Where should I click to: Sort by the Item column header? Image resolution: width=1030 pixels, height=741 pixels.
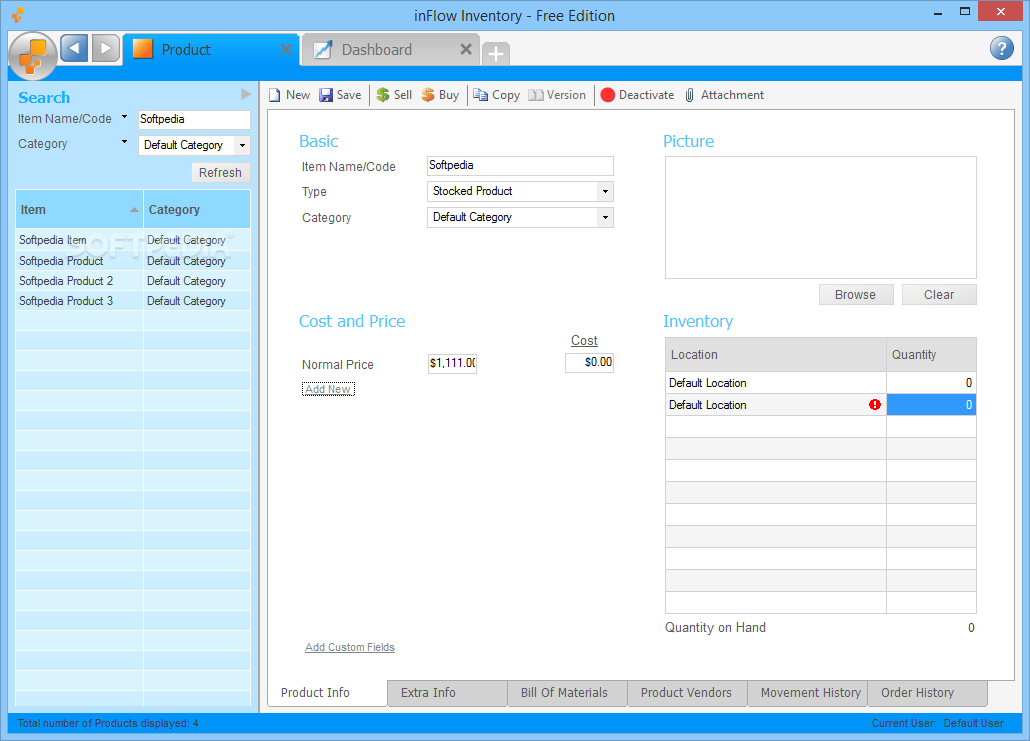click(x=79, y=210)
